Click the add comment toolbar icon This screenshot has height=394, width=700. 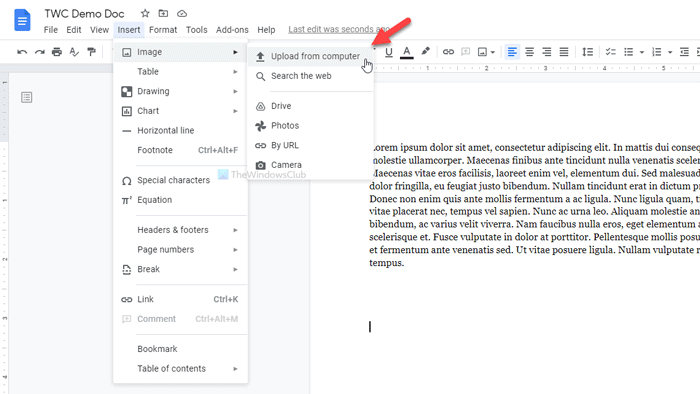click(x=466, y=52)
